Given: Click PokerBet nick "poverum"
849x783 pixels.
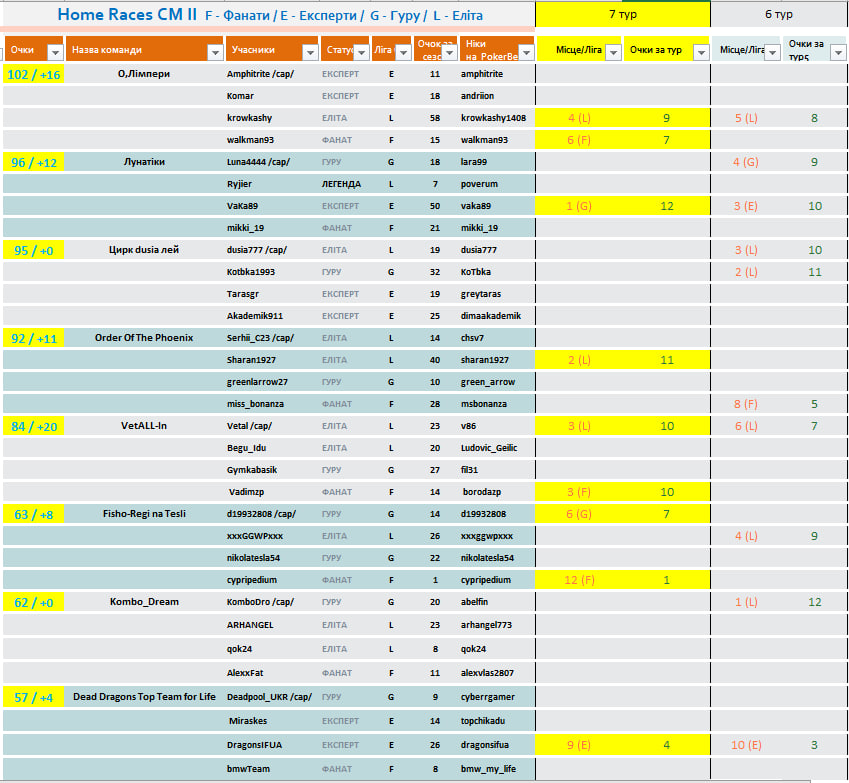Looking at the screenshot, I should [479, 184].
